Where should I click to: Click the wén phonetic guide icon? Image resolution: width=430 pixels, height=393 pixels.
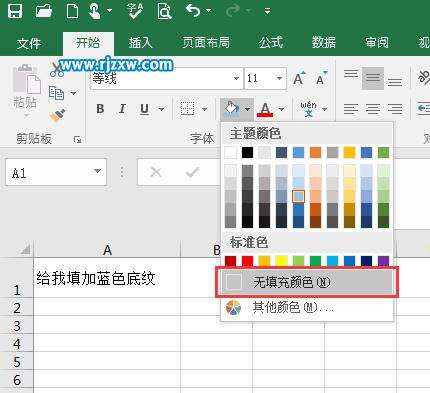point(308,109)
